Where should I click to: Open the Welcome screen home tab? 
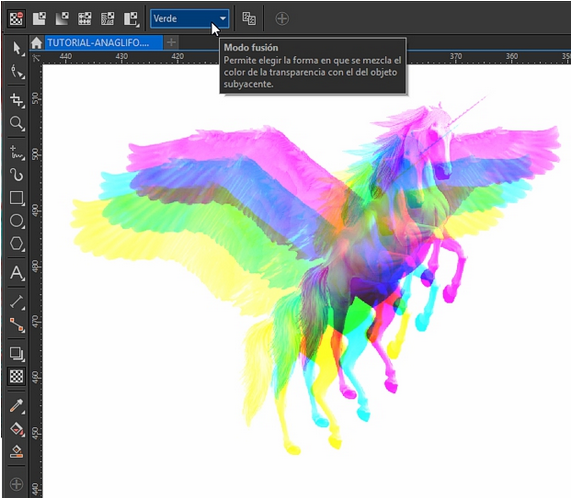pos(36,43)
